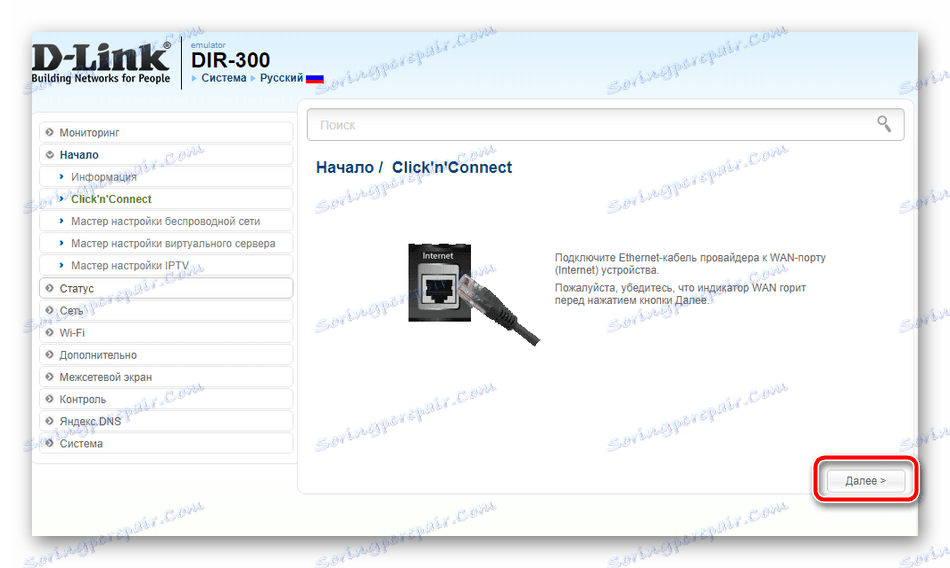Open the Русский language dropdown
The image size is (950, 568).
(x=281, y=78)
